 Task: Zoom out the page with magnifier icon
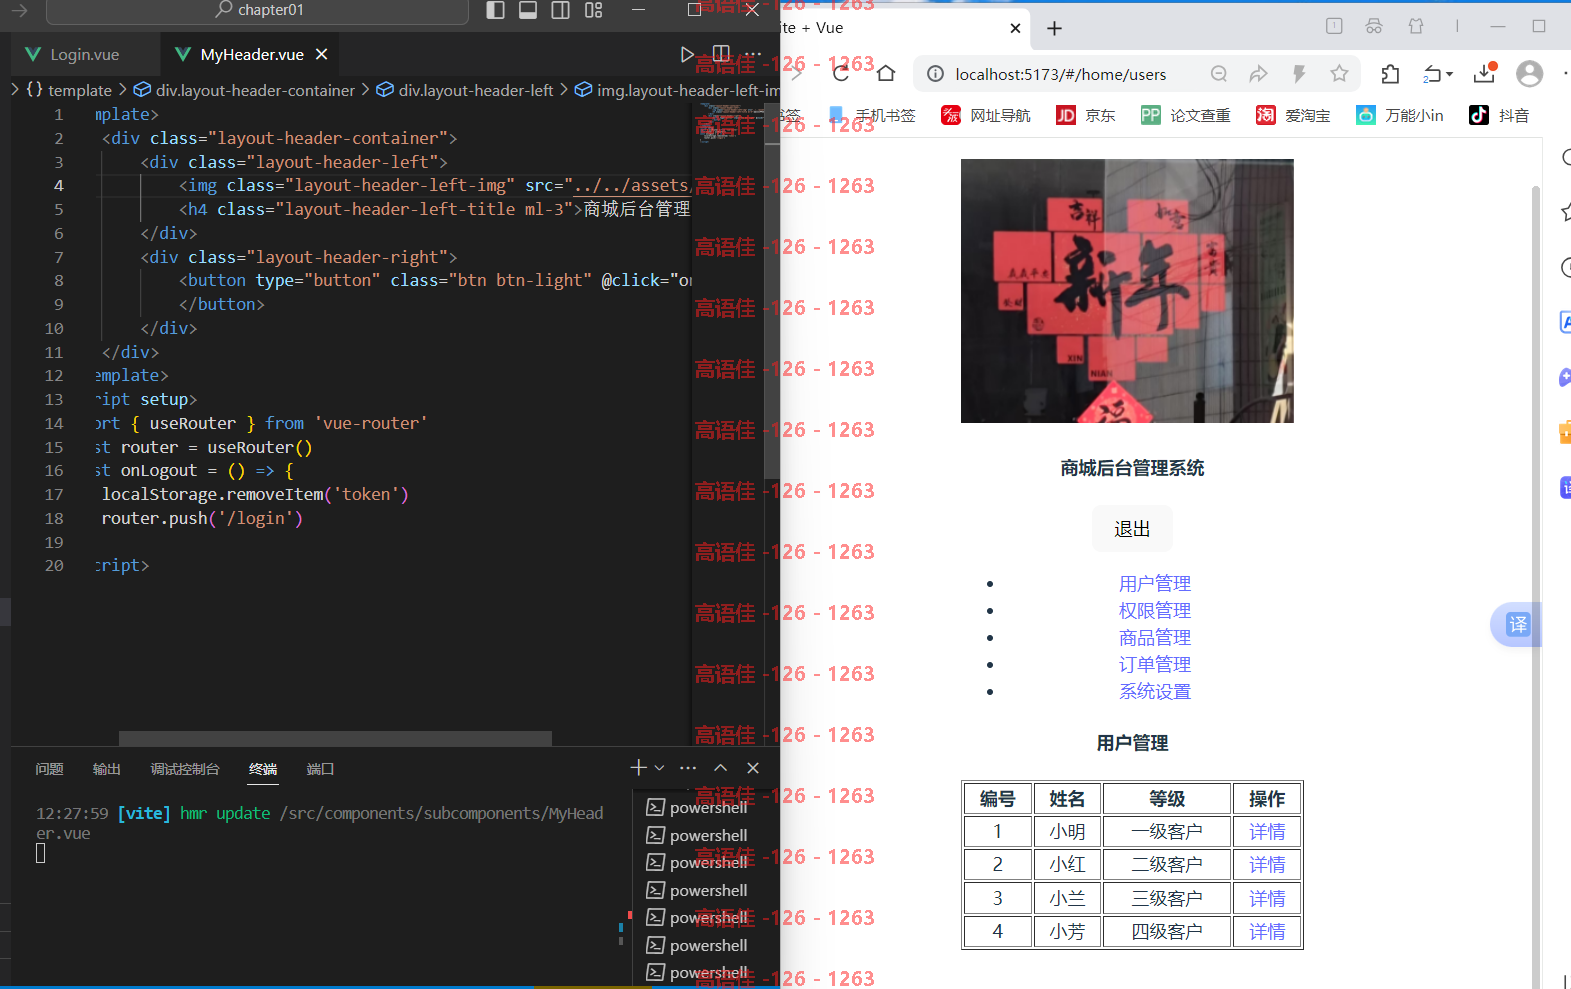[1218, 73]
